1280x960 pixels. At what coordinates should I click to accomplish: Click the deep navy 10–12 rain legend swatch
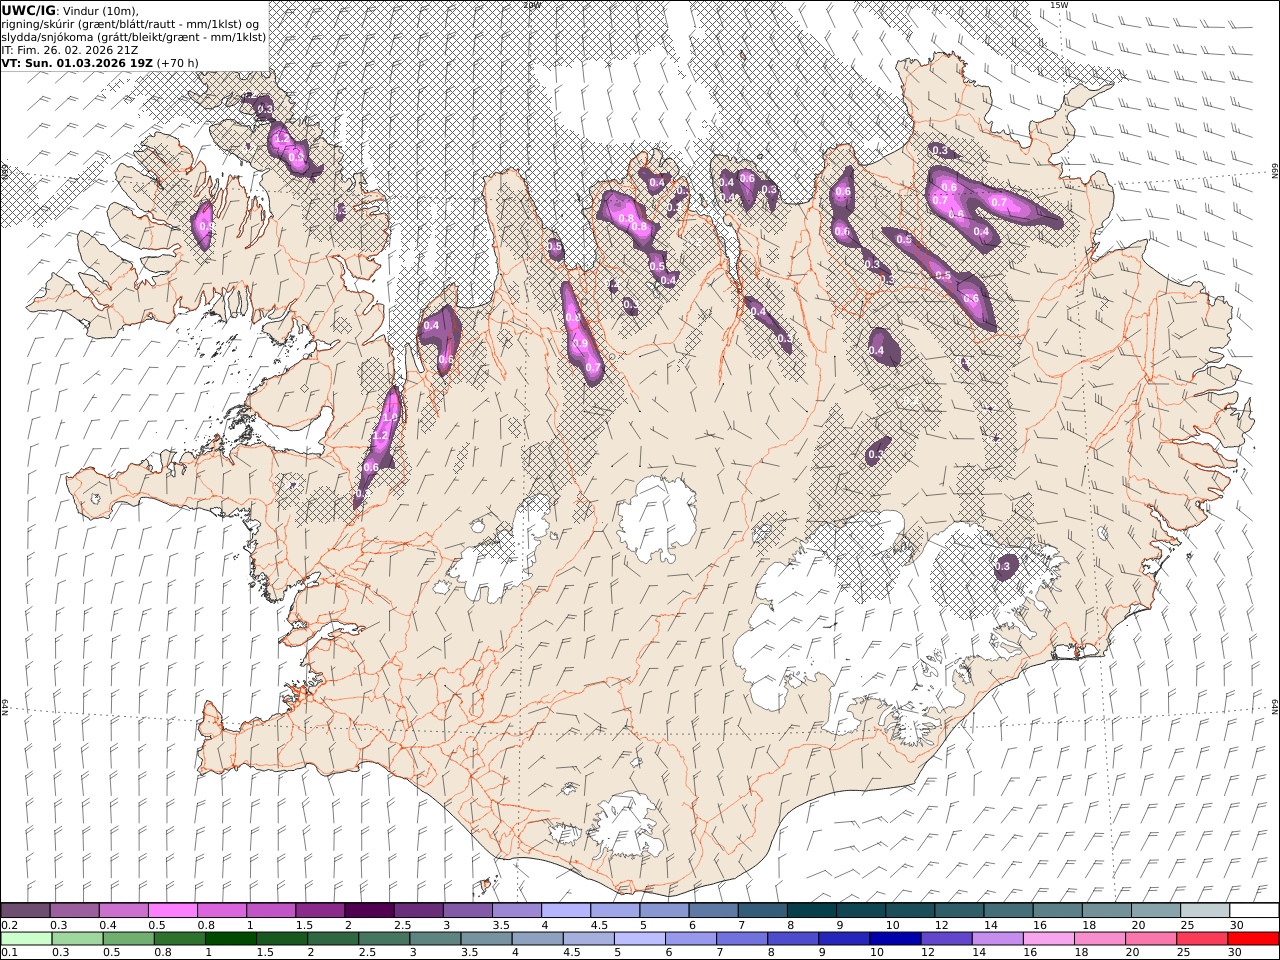[x=895, y=939]
